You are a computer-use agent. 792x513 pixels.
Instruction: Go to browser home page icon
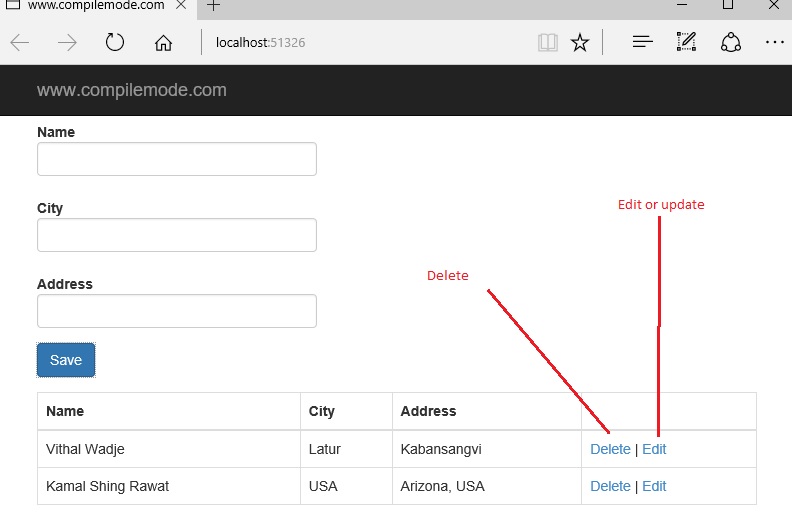(x=163, y=43)
